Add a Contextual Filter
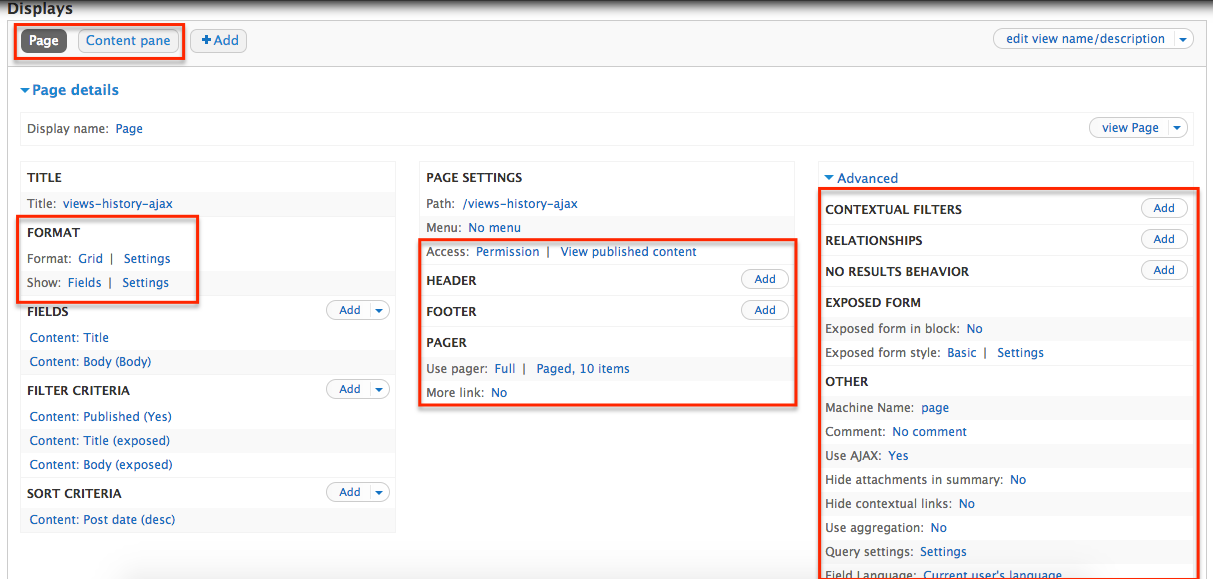Image resolution: width=1213 pixels, height=579 pixels. click(x=1163, y=207)
